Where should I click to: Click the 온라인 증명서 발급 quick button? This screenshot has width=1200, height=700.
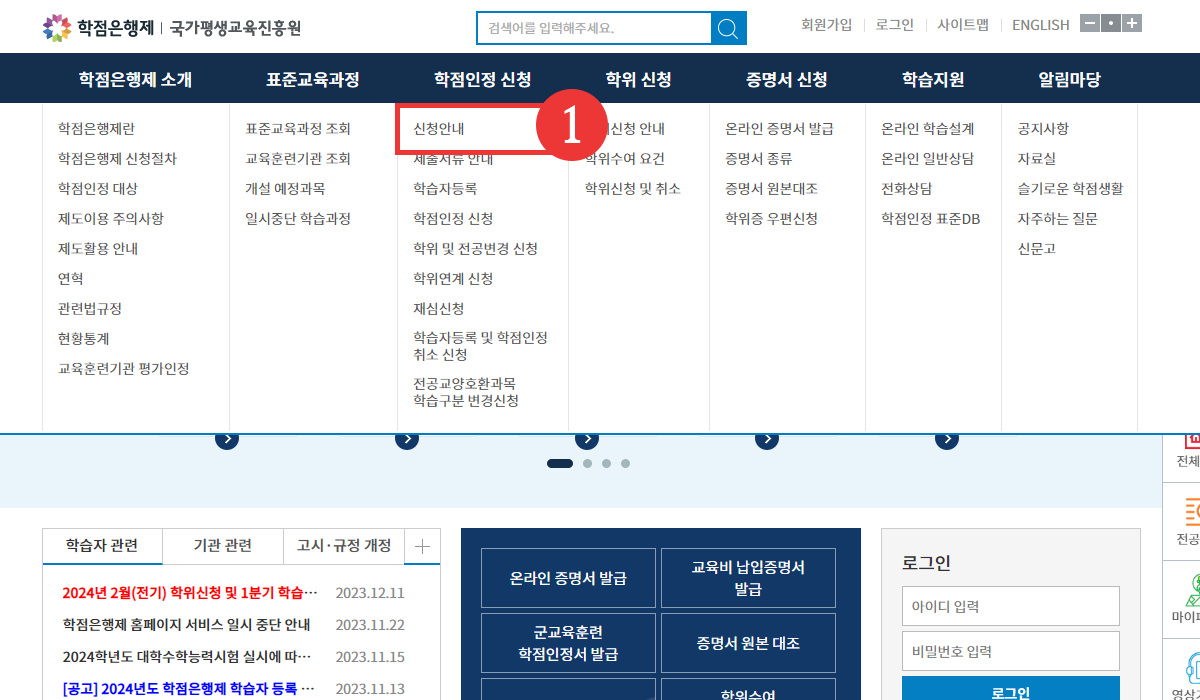568,578
